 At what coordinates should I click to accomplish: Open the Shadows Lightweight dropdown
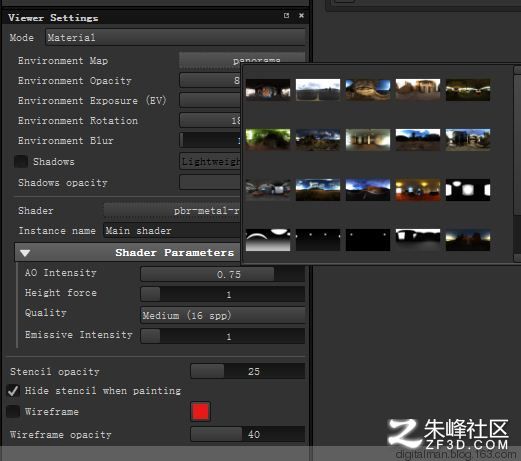pyautogui.click(x=210, y=162)
